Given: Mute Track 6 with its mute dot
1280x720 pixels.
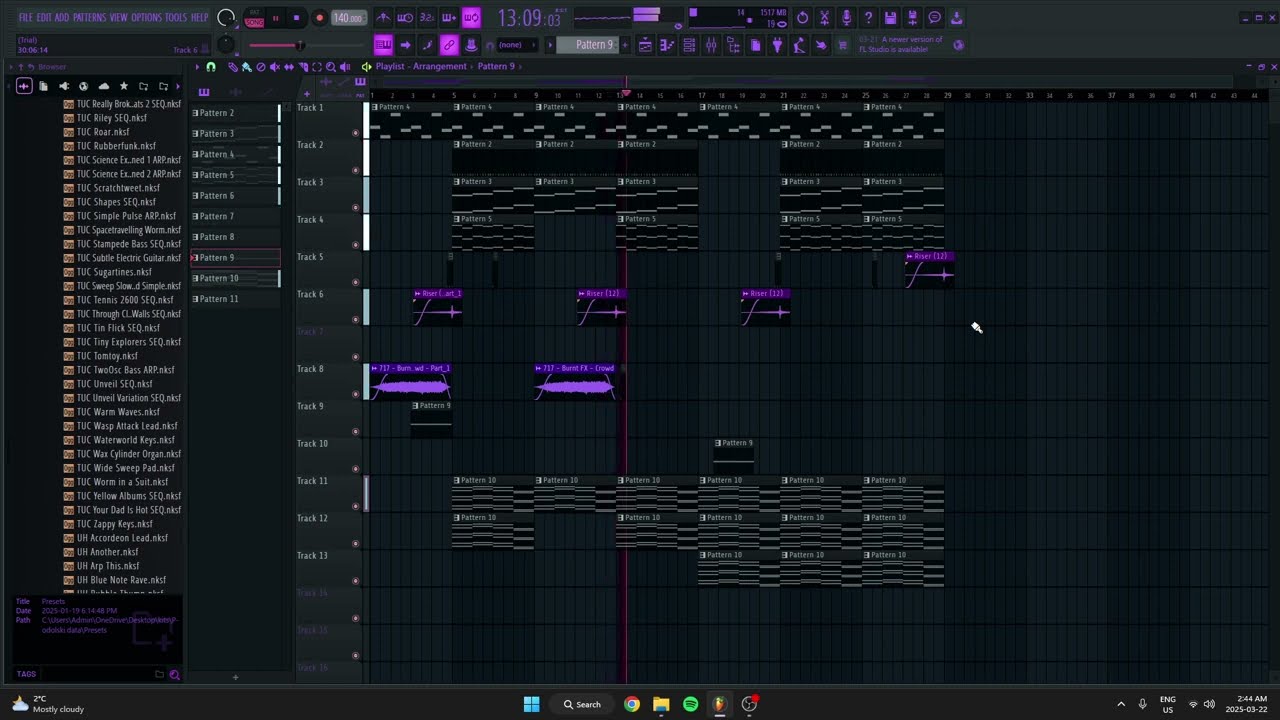Looking at the screenshot, I should click(x=355, y=319).
